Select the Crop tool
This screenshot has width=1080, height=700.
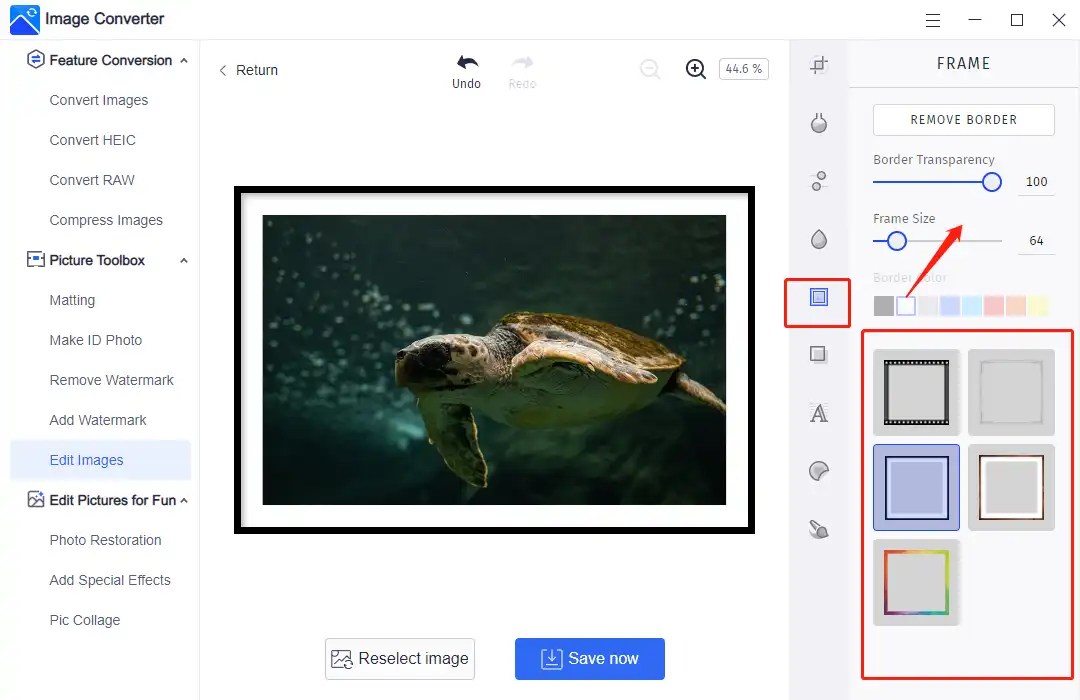point(818,64)
